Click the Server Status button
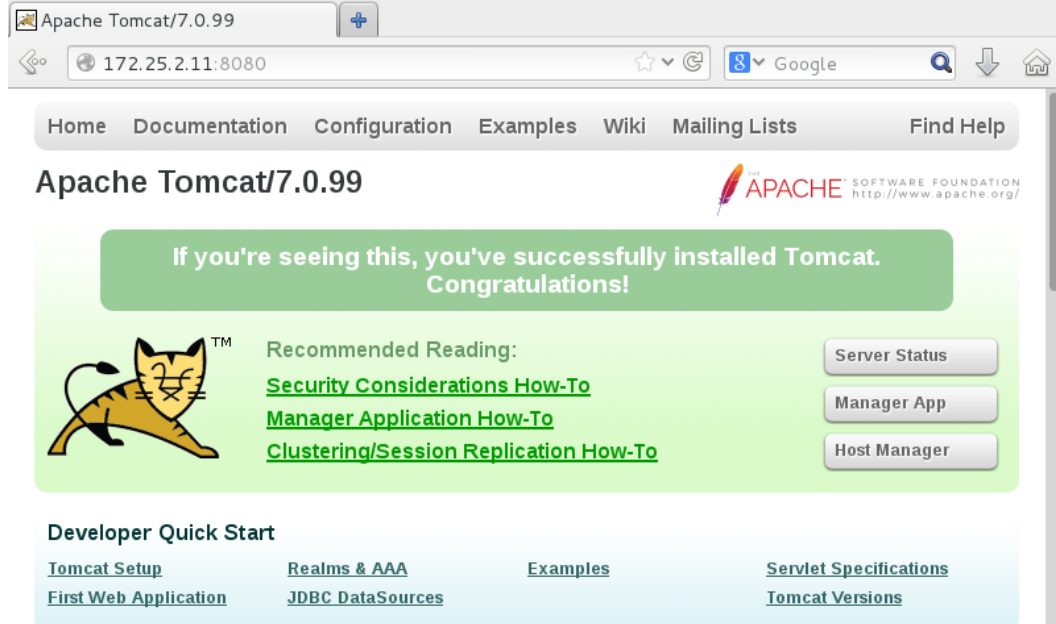Image resolution: width=1056 pixels, height=624 pixels. coord(911,356)
